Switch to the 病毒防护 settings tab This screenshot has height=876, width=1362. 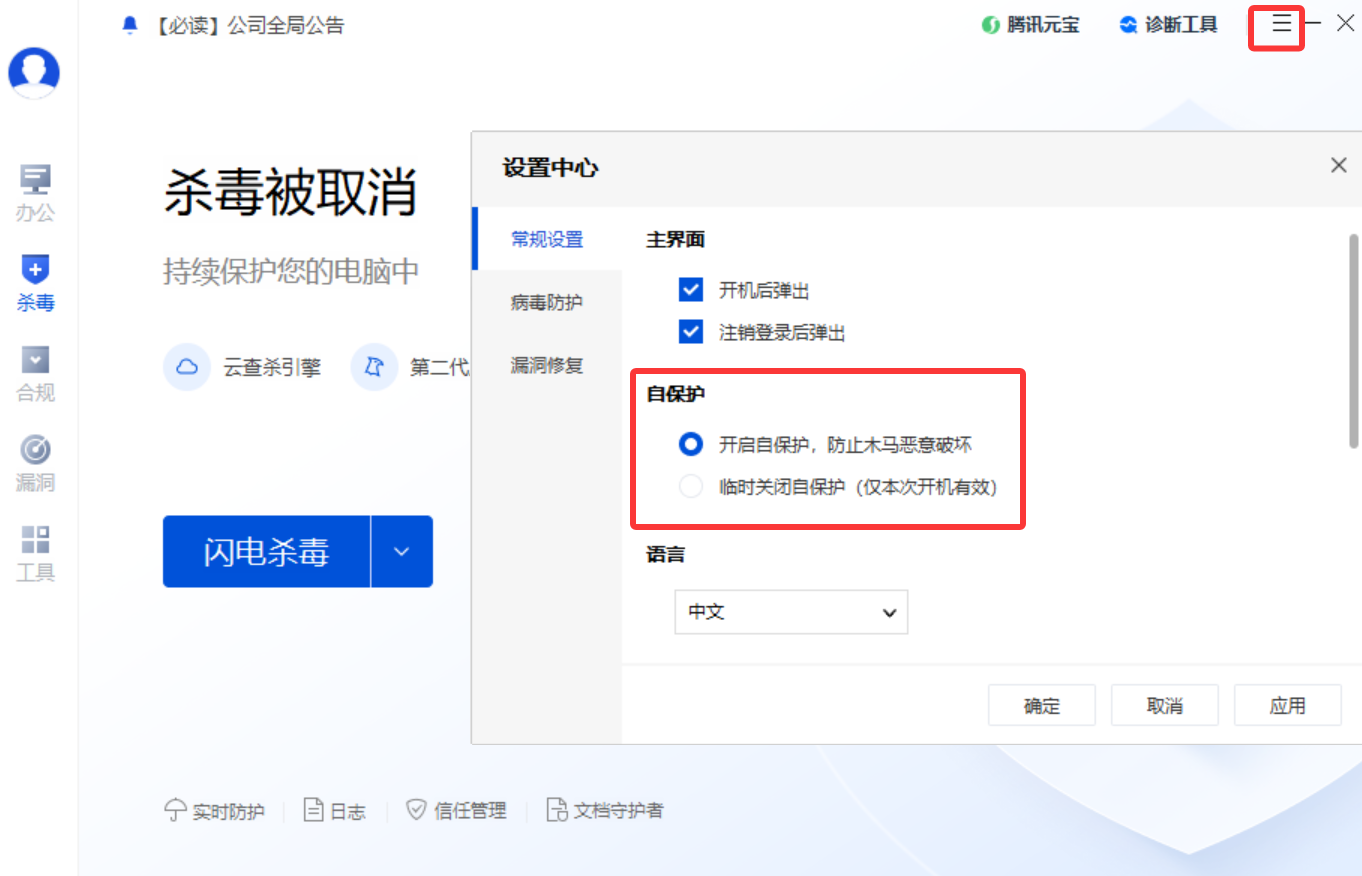pos(546,302)
